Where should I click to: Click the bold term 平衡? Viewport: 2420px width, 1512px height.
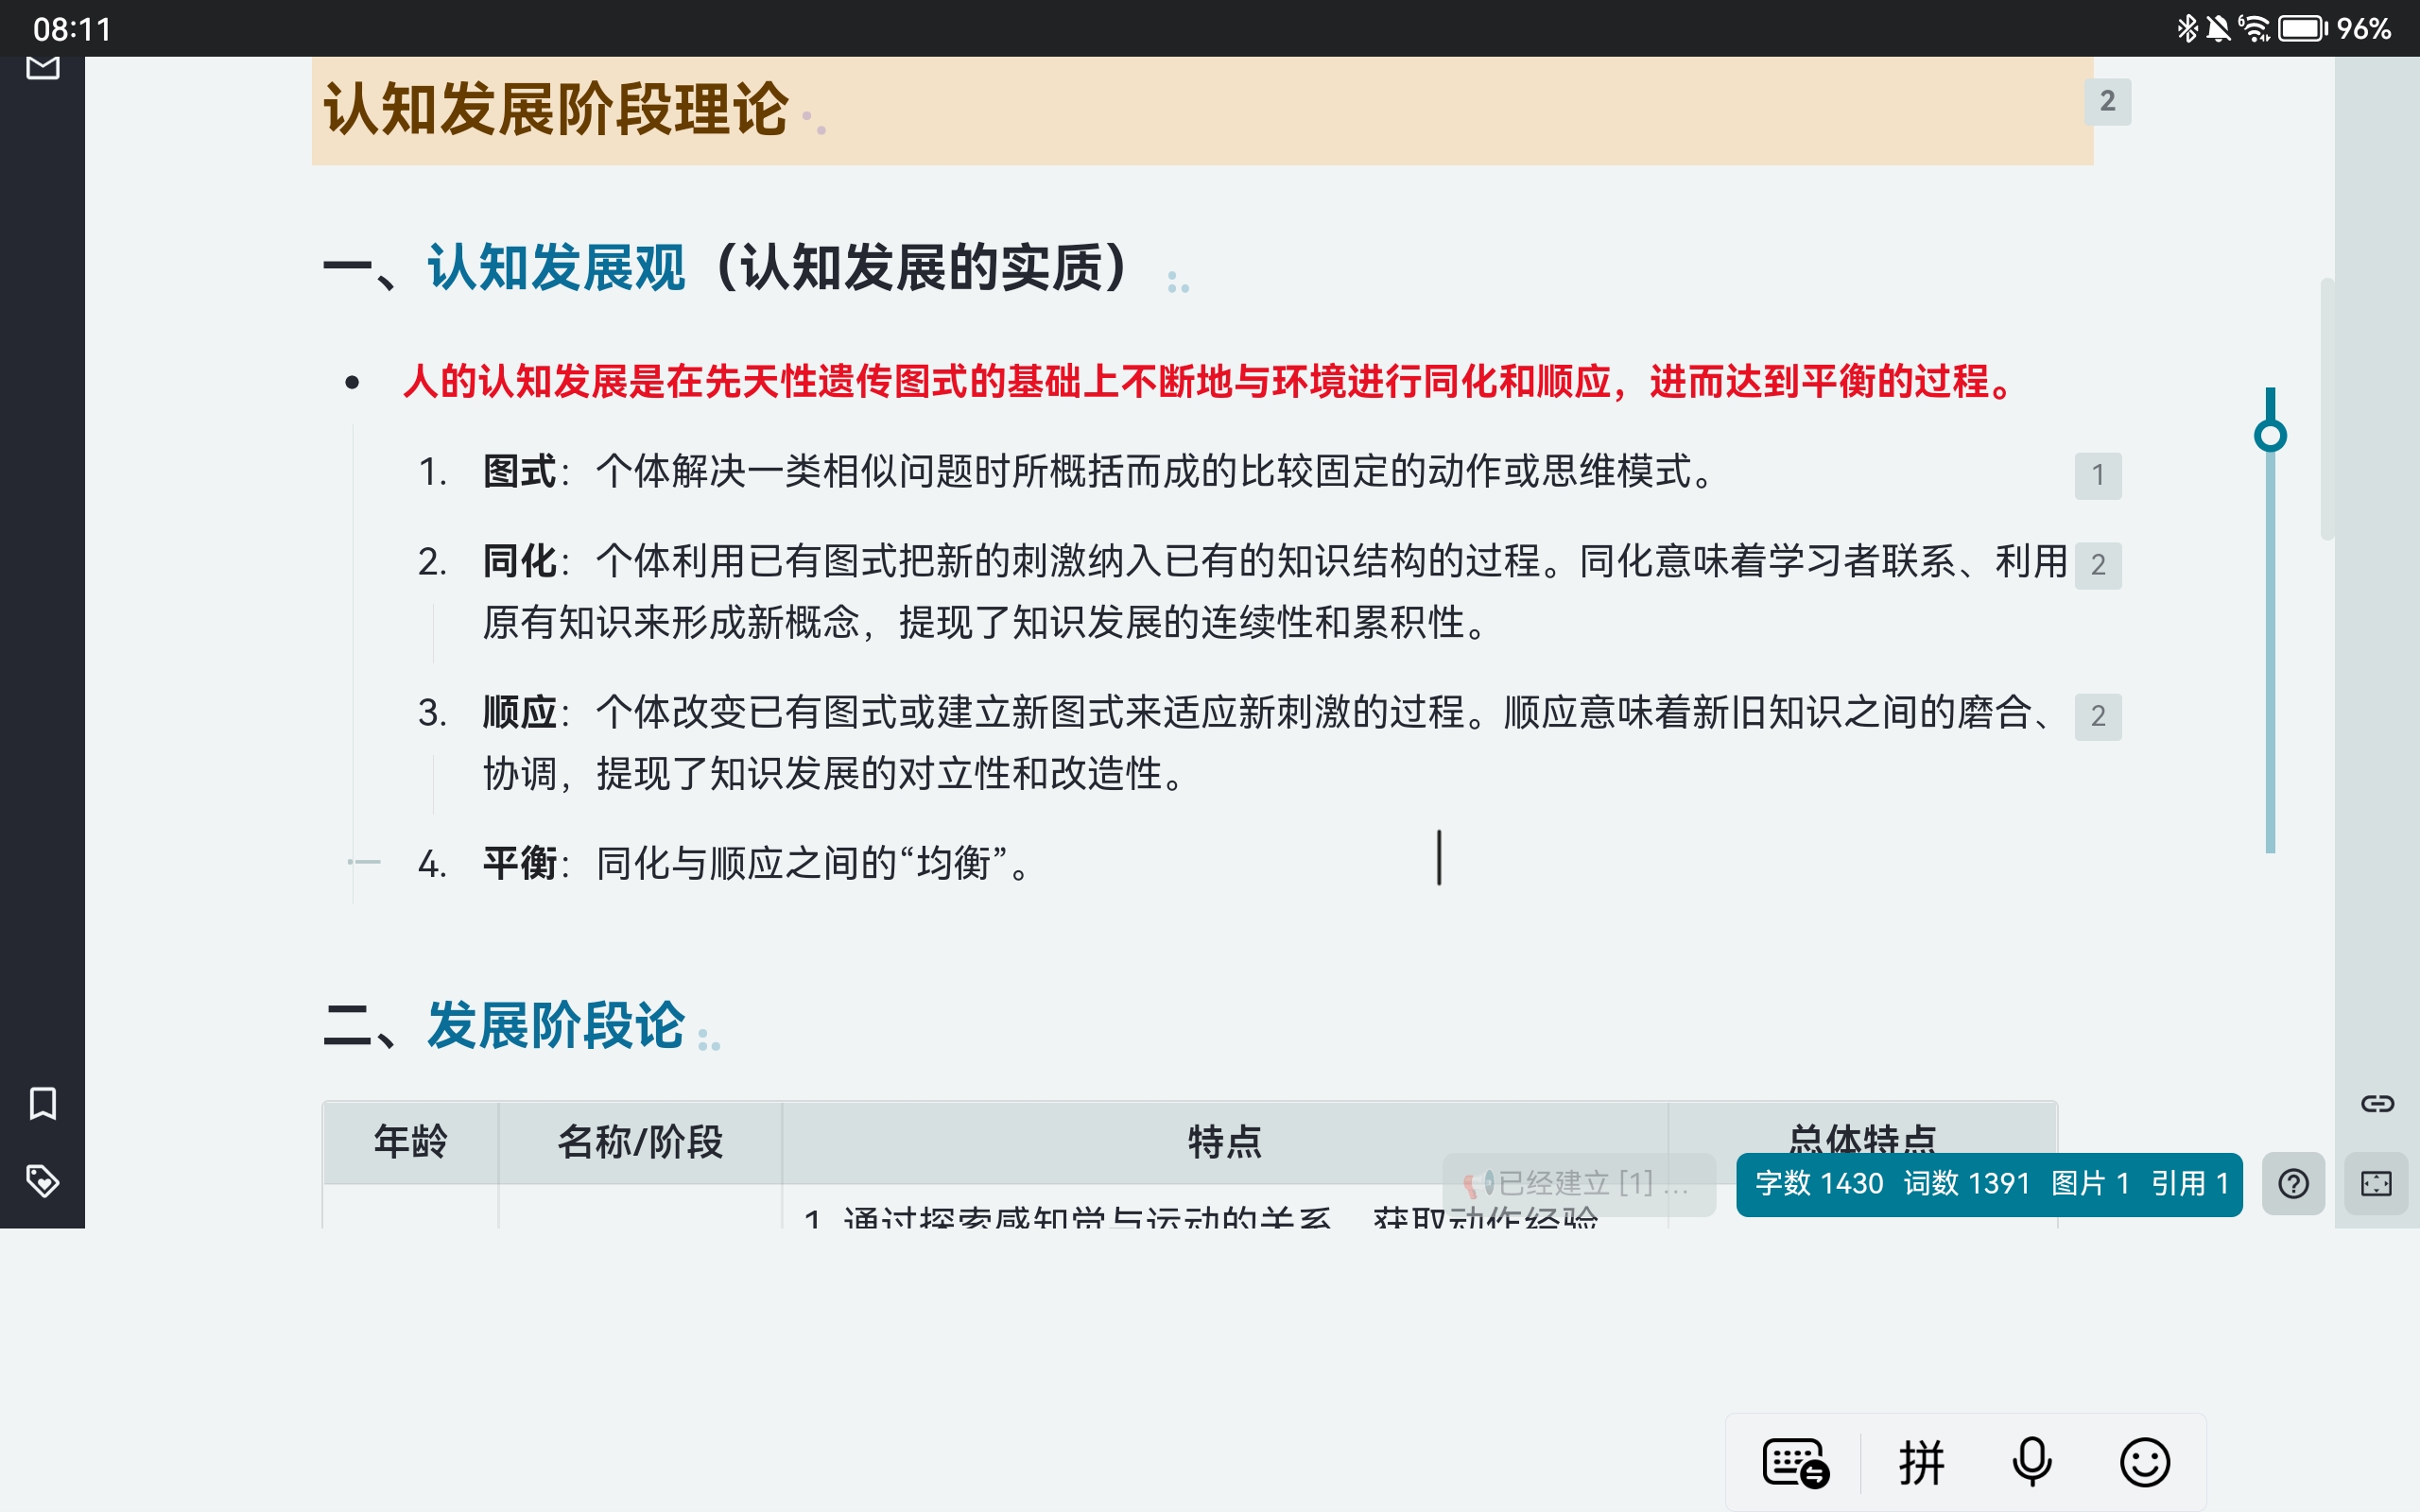click(519, 863)
